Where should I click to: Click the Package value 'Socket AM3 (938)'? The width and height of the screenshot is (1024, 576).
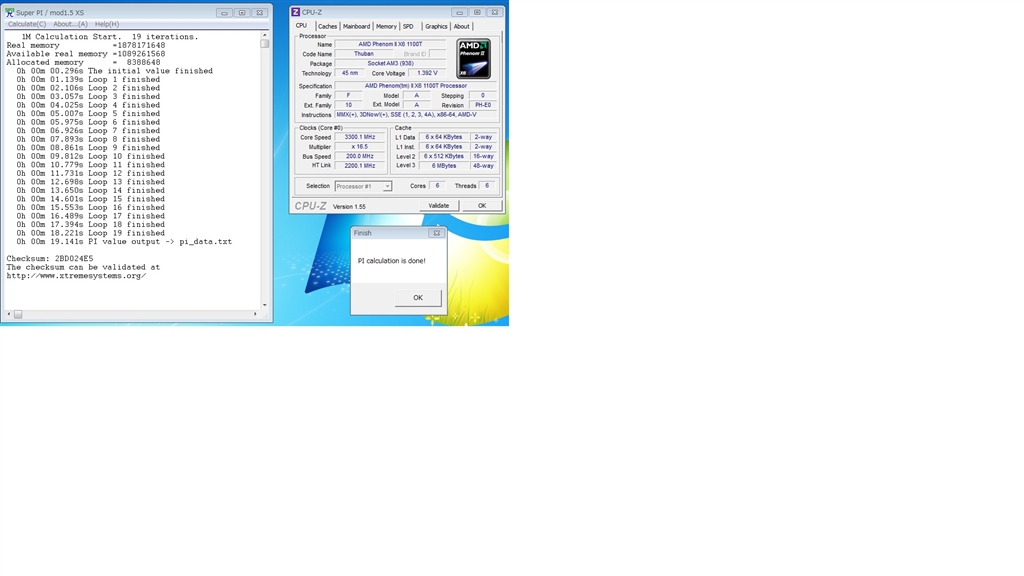(390, 63)
